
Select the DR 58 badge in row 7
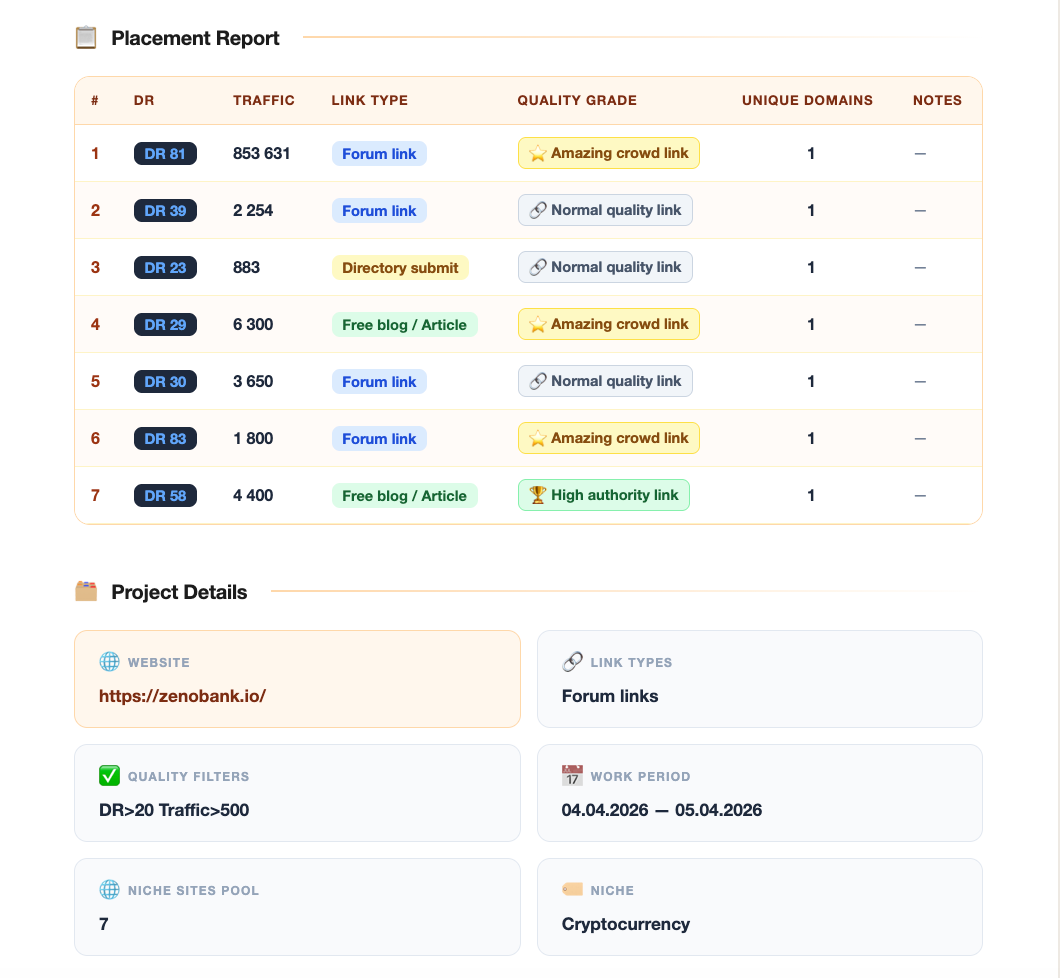pos(165,495)
